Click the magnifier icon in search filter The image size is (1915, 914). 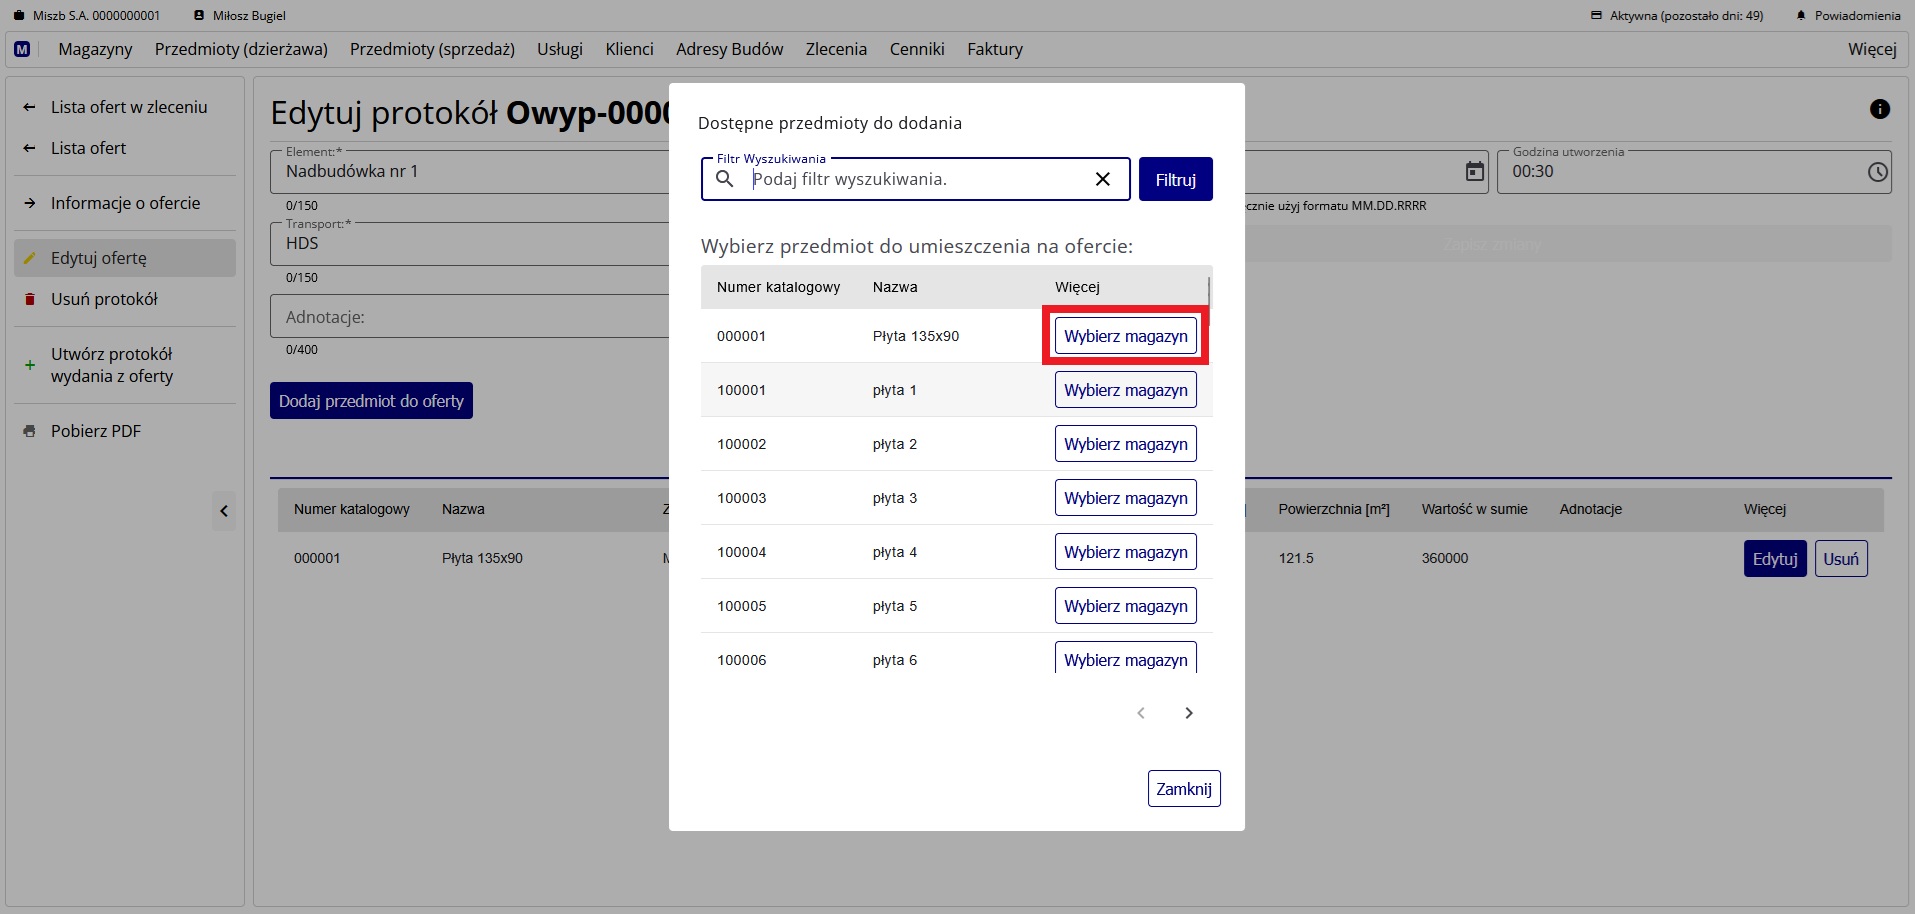[x=725, y=179]
